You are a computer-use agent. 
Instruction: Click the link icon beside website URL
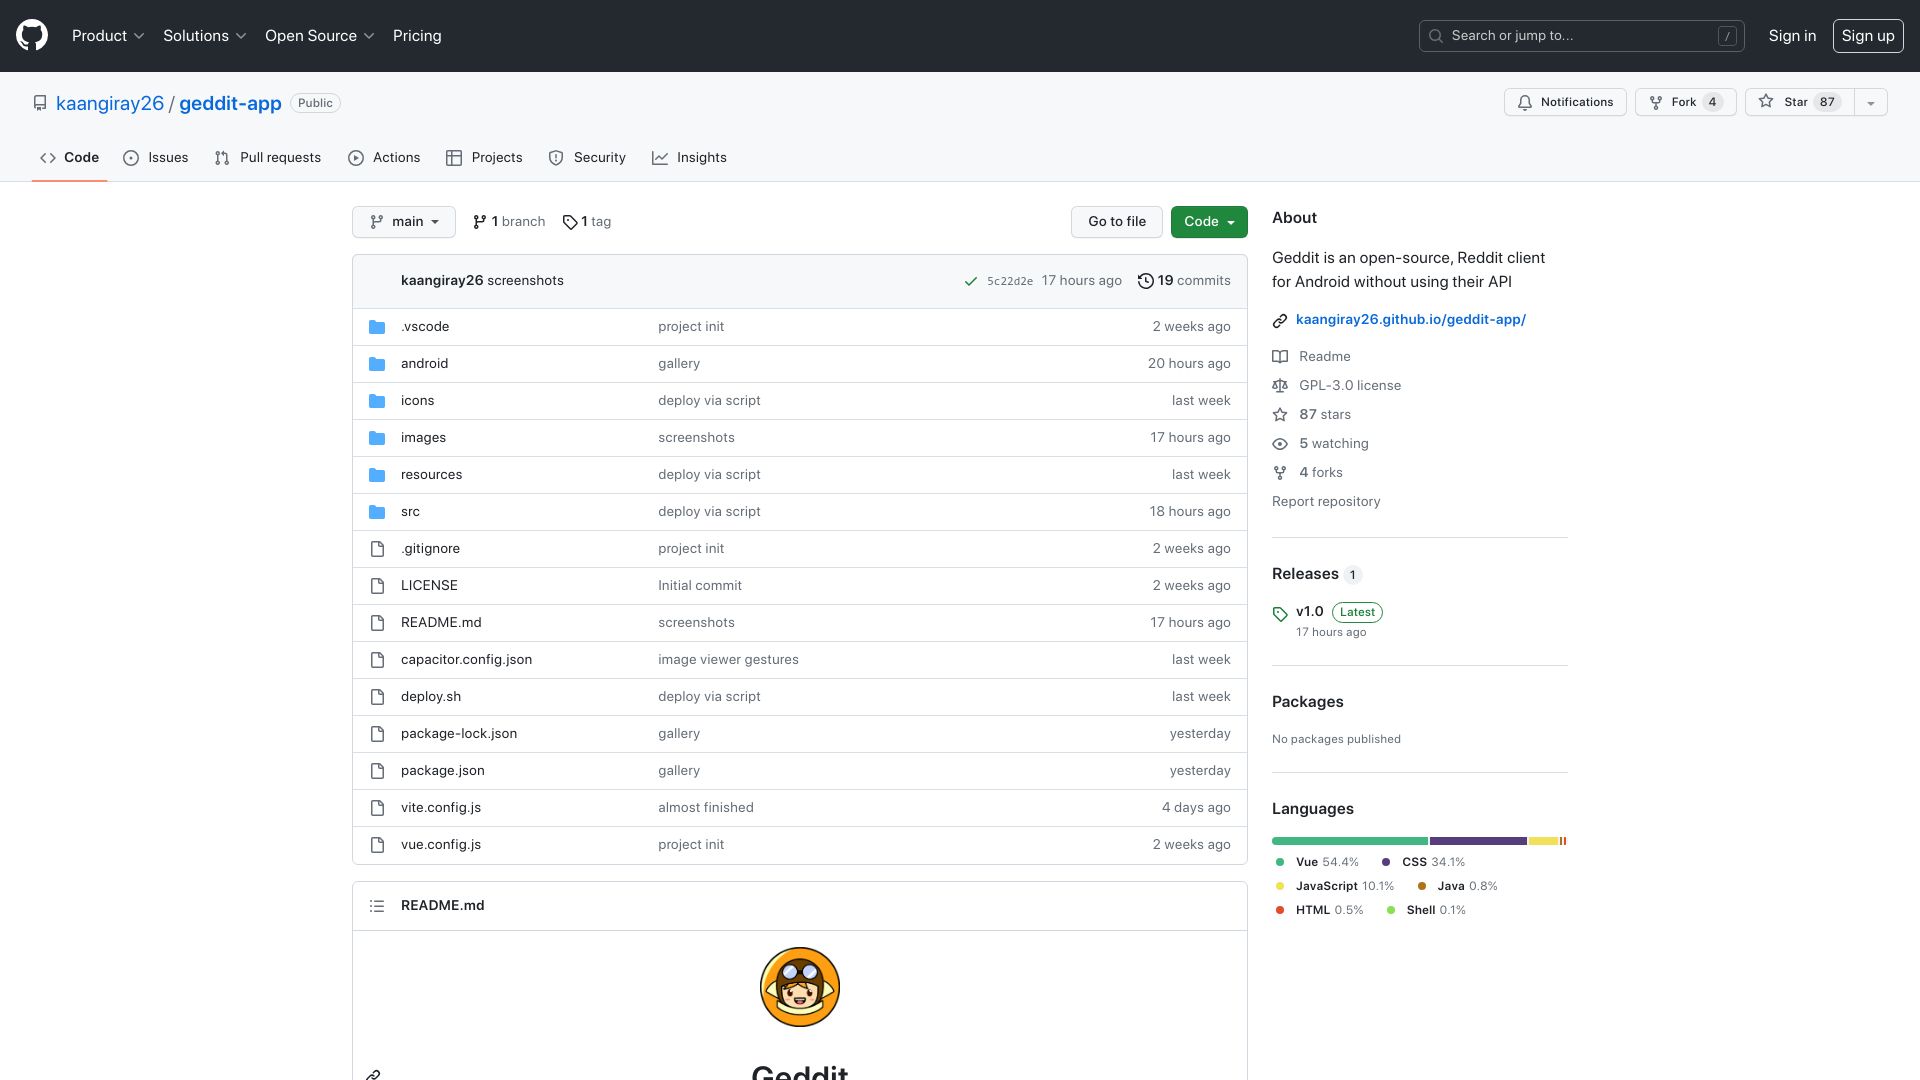(x=1280, y=320)
